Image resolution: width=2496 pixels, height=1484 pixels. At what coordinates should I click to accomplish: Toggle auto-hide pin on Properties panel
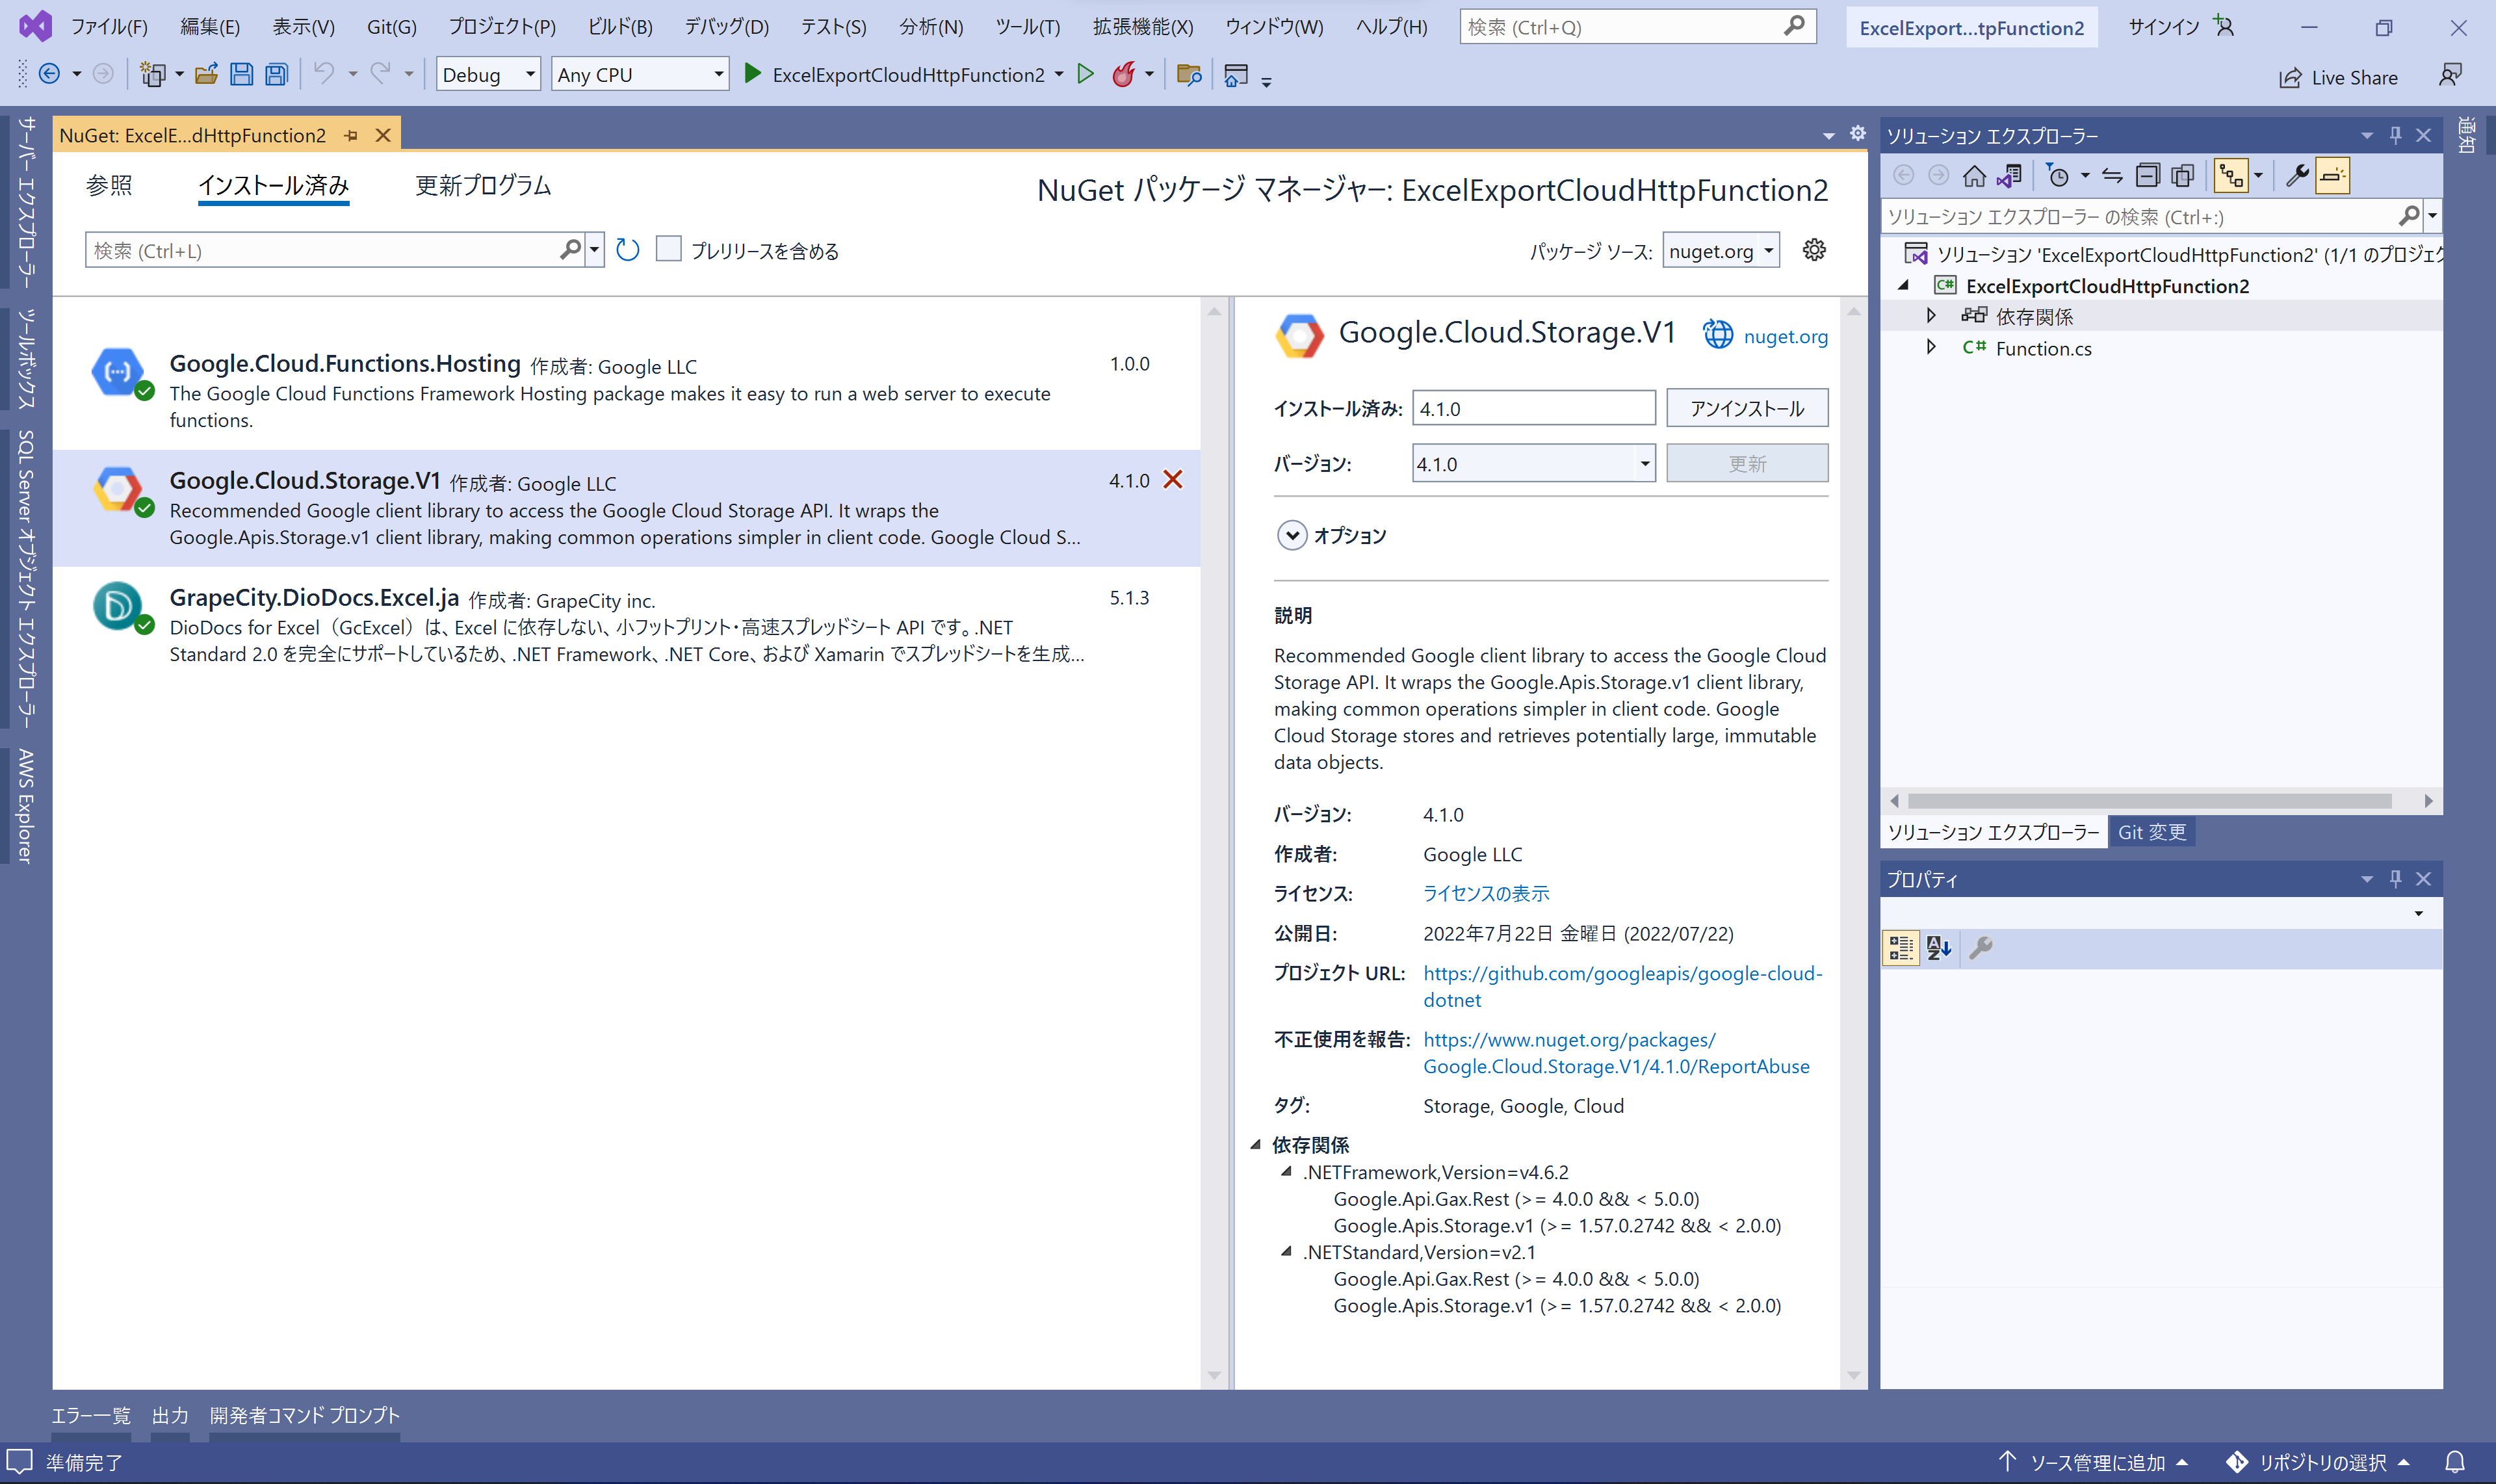click(2395, 879)
